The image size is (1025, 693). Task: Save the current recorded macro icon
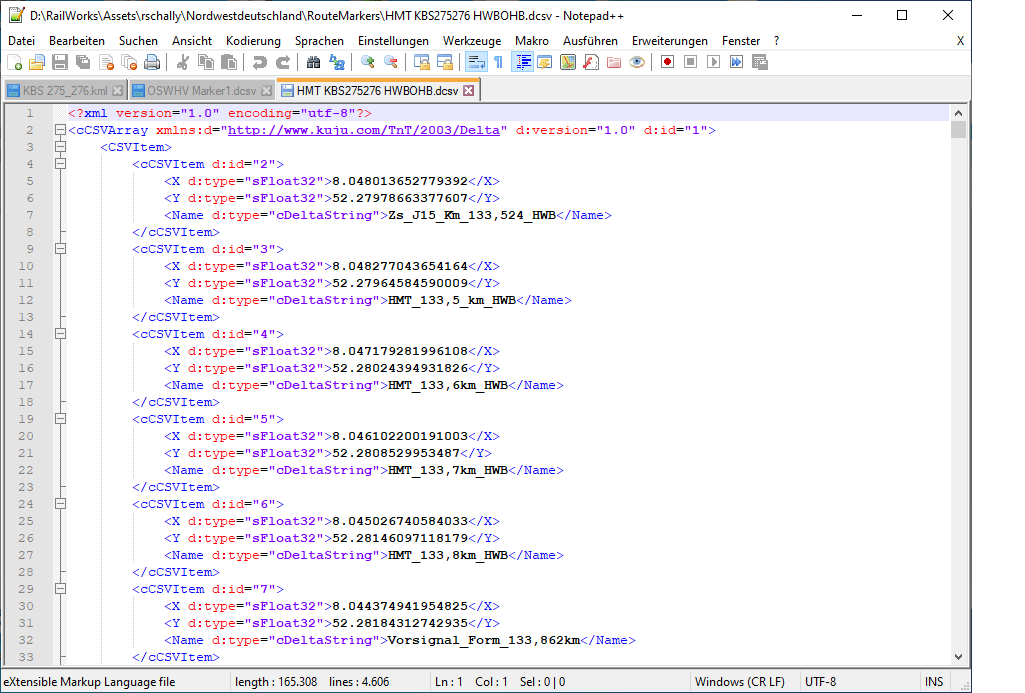click(x=760, y=62)
